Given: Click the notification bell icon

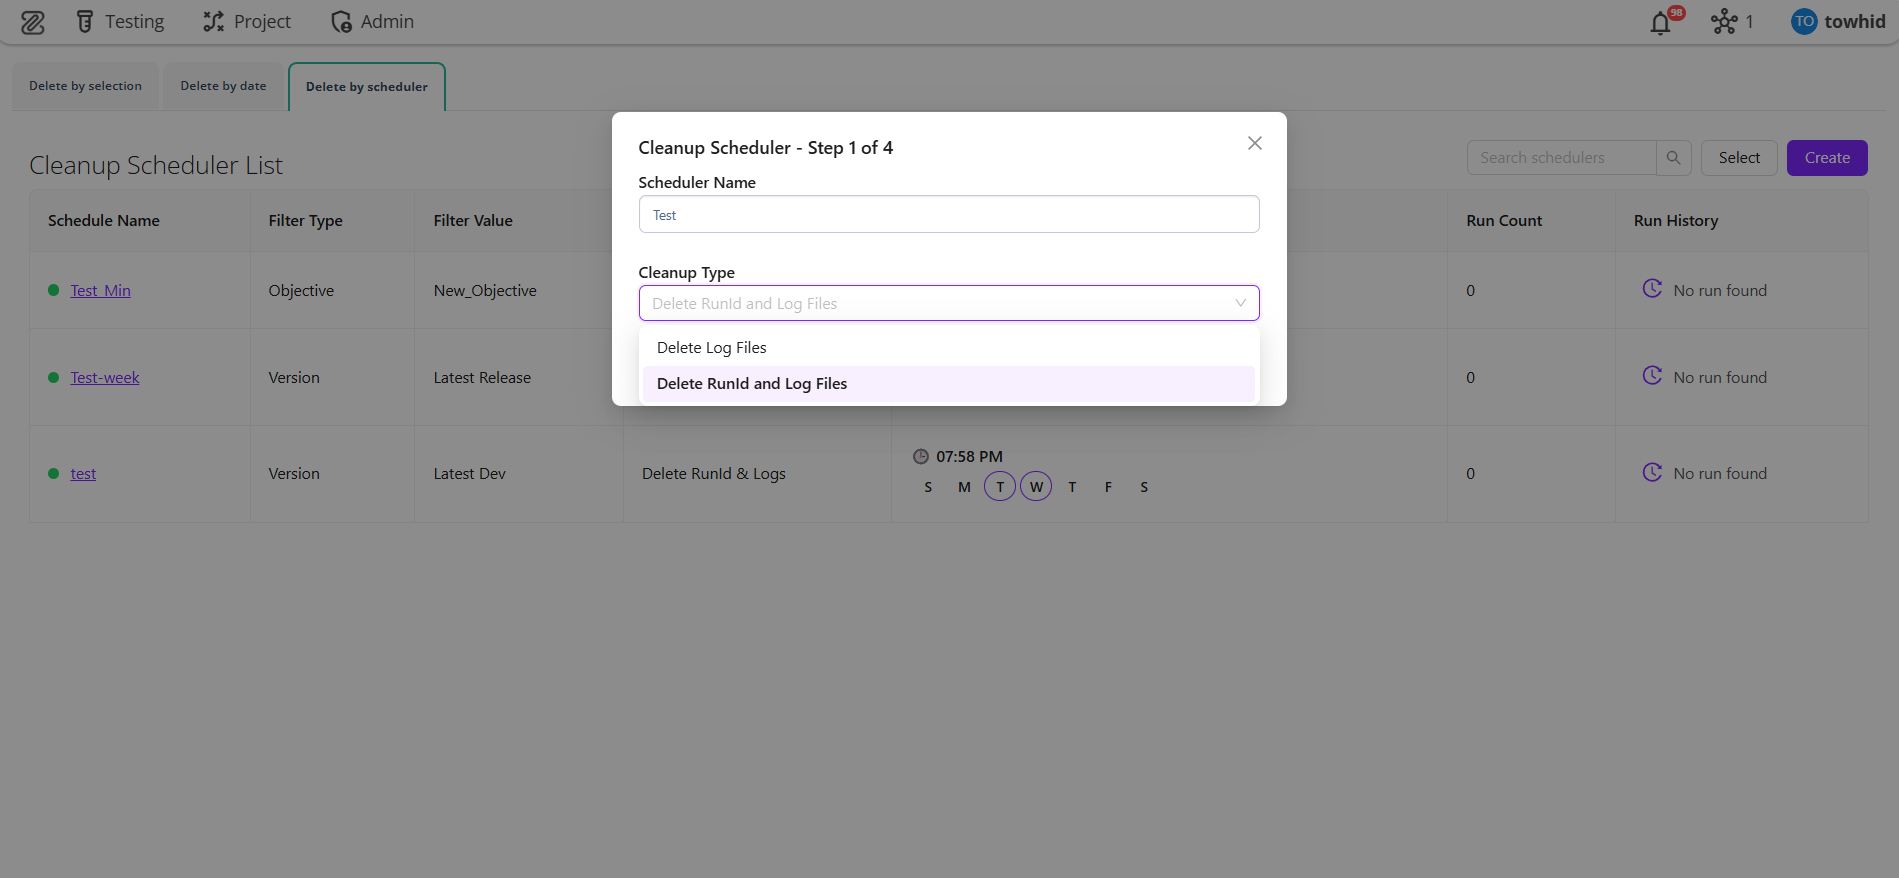Looking at the screenshot, I should tap(1660, 23).
